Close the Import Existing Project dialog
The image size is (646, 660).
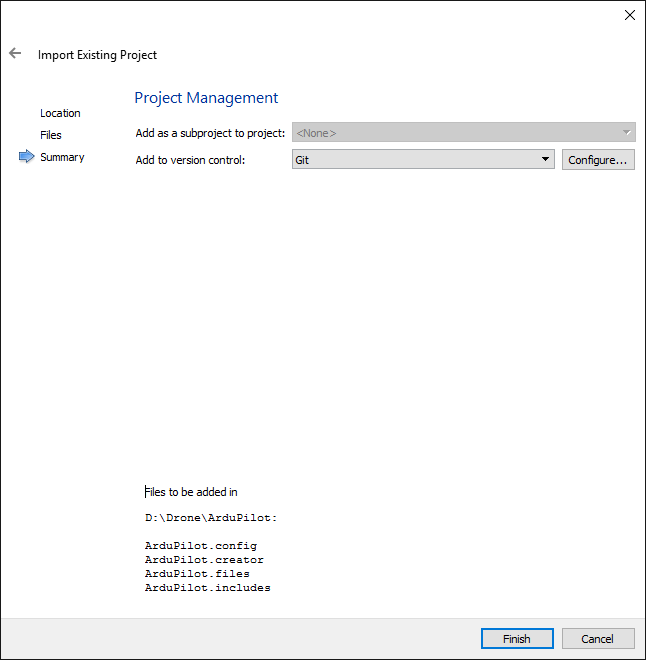click(629, 15)
